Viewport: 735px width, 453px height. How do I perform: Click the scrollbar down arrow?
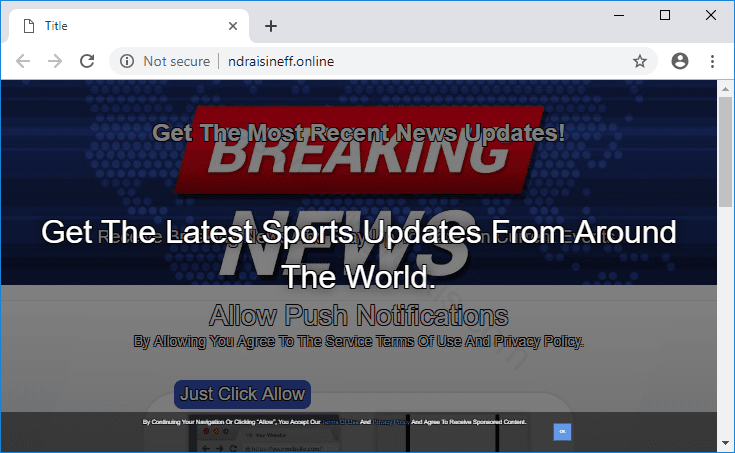tap(726, 444)
